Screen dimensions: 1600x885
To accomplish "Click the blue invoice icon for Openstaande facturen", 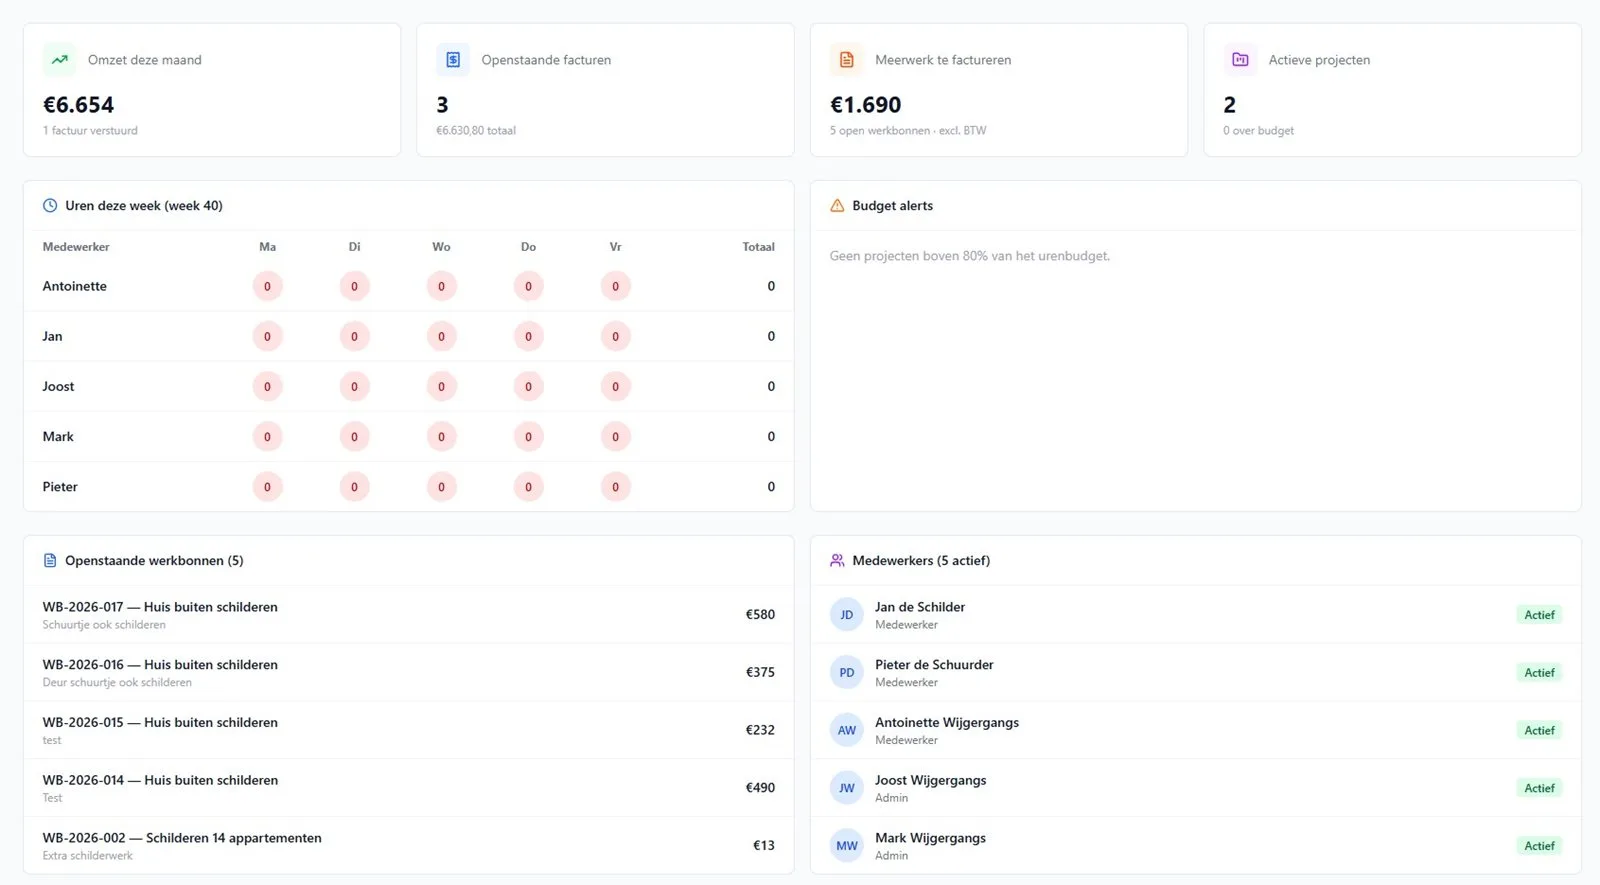I will click(x=453, y=60).
